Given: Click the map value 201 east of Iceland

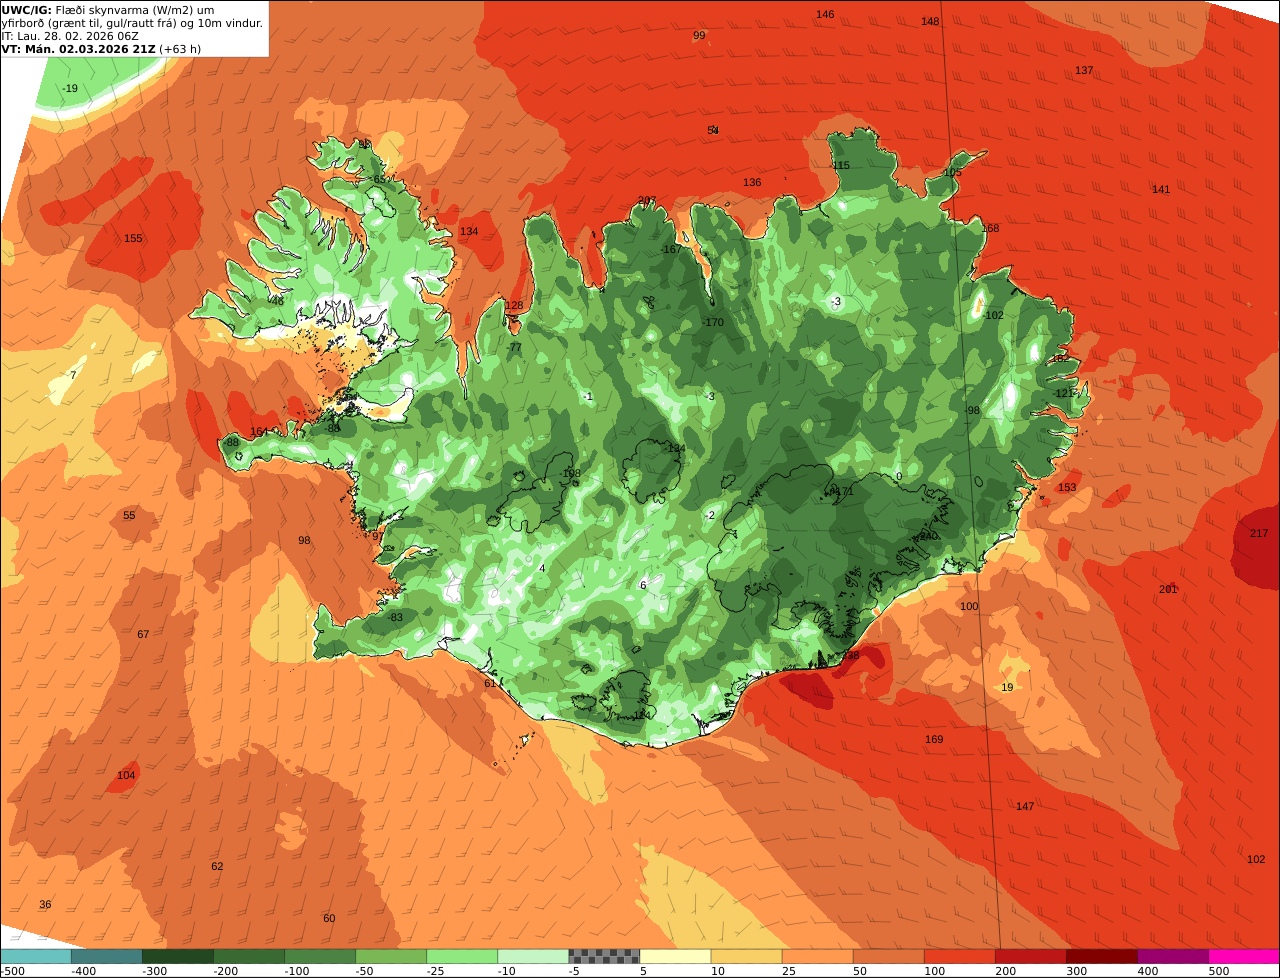Looking at the screenshot, I should (1168, 589).
